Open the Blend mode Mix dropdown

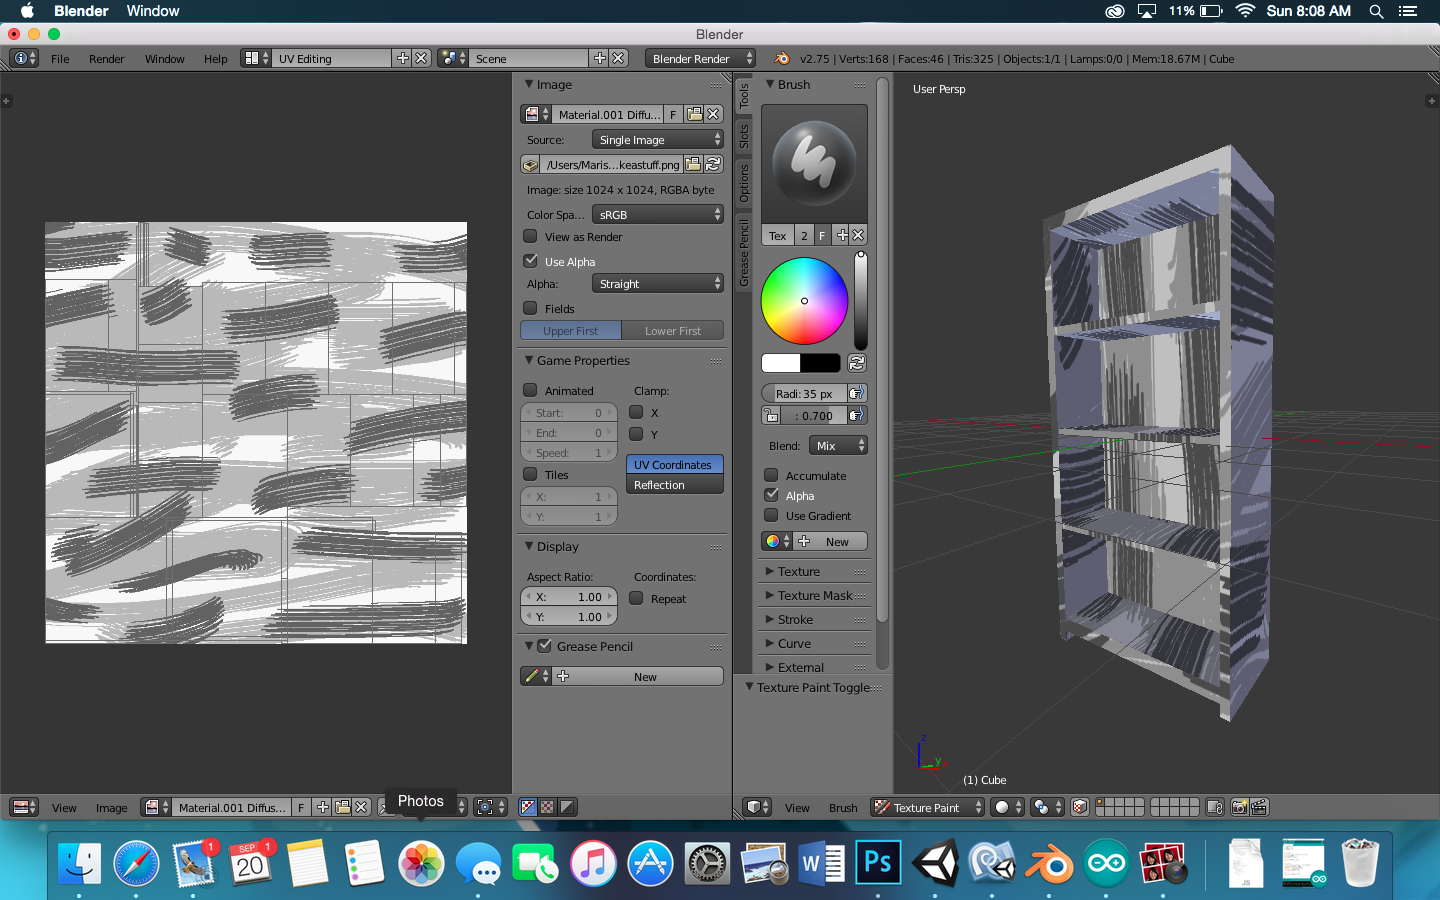pos(838,446)
